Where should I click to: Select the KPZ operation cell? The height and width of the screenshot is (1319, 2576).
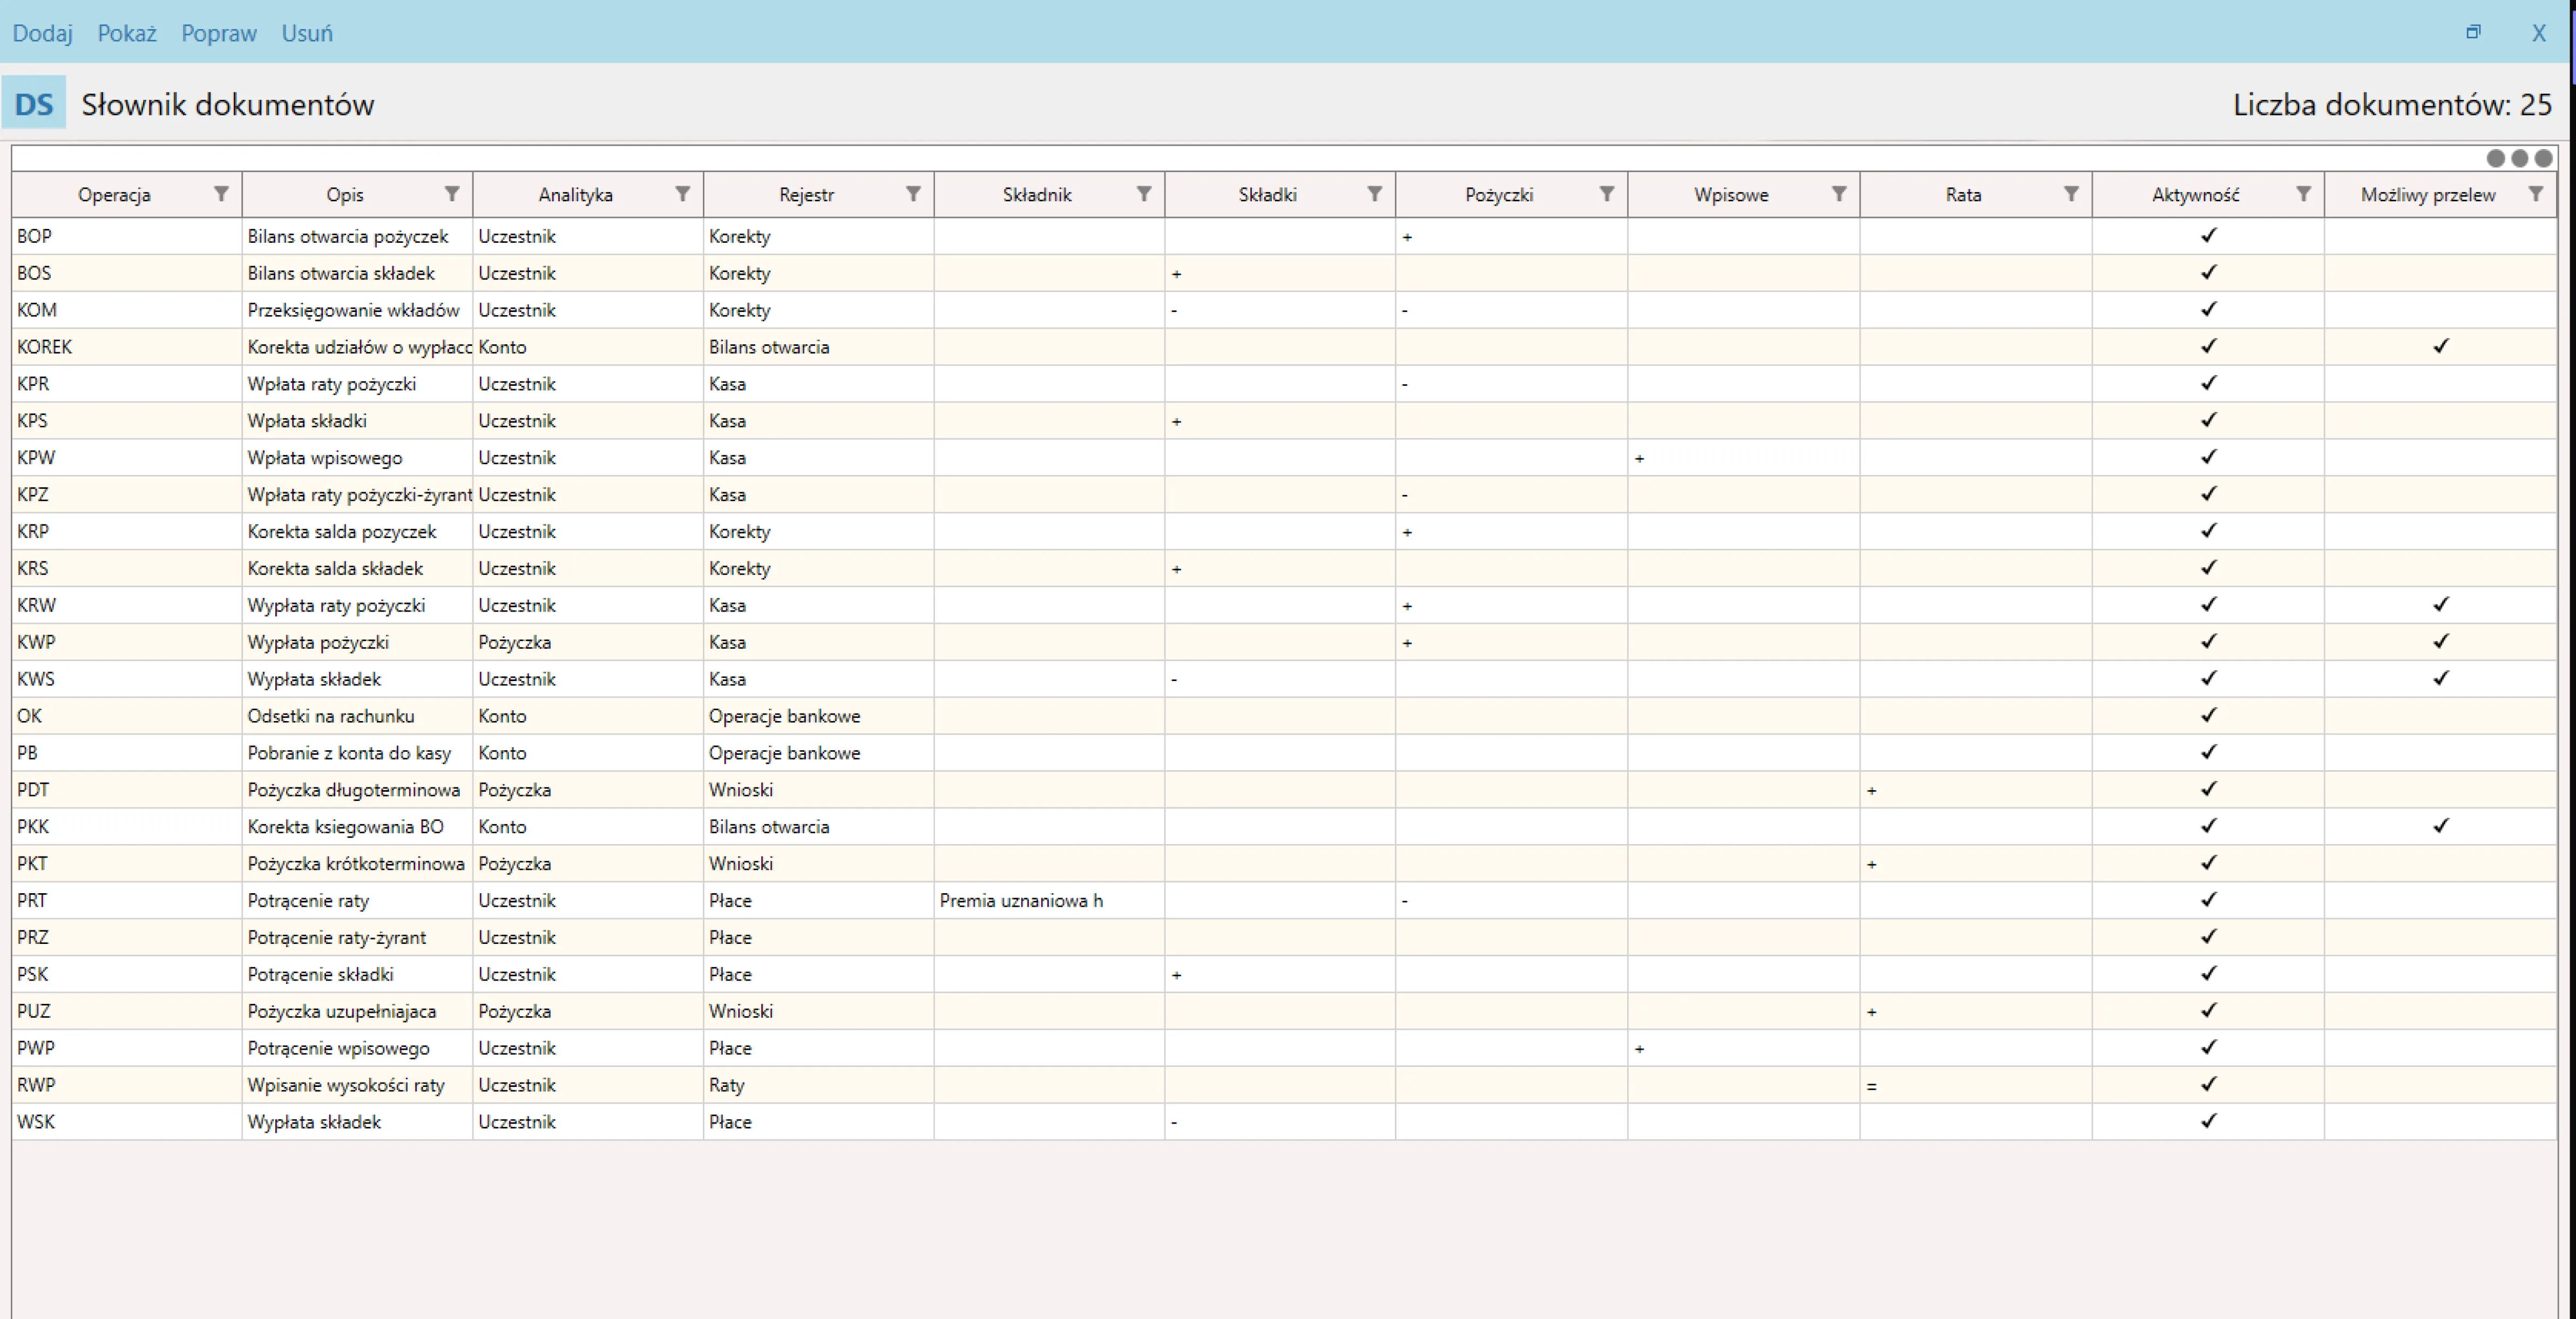tap(126, 495)
